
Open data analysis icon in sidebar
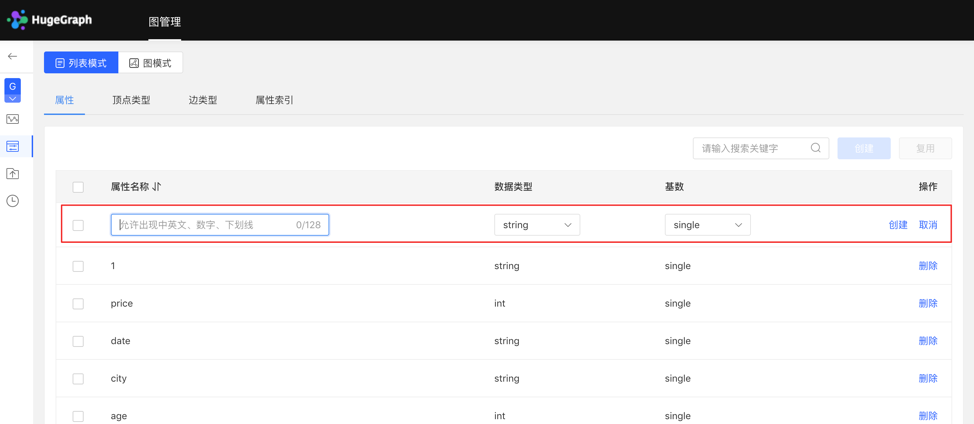point(12,119)
